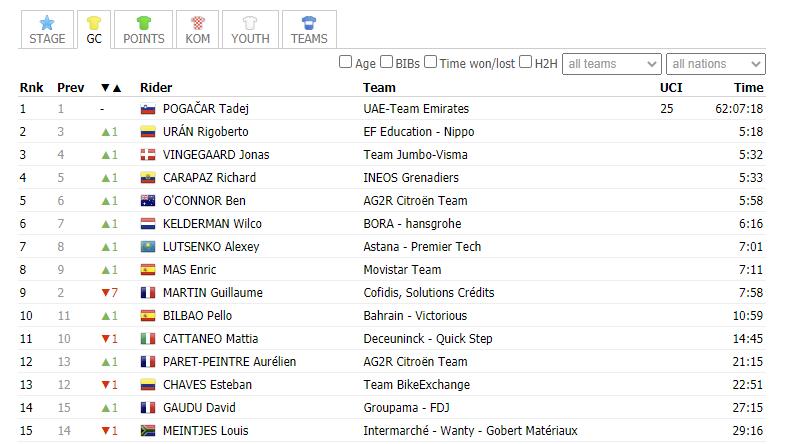Click the Spanish flag beside Mas
785x444 pixels.
click(148, 270)
